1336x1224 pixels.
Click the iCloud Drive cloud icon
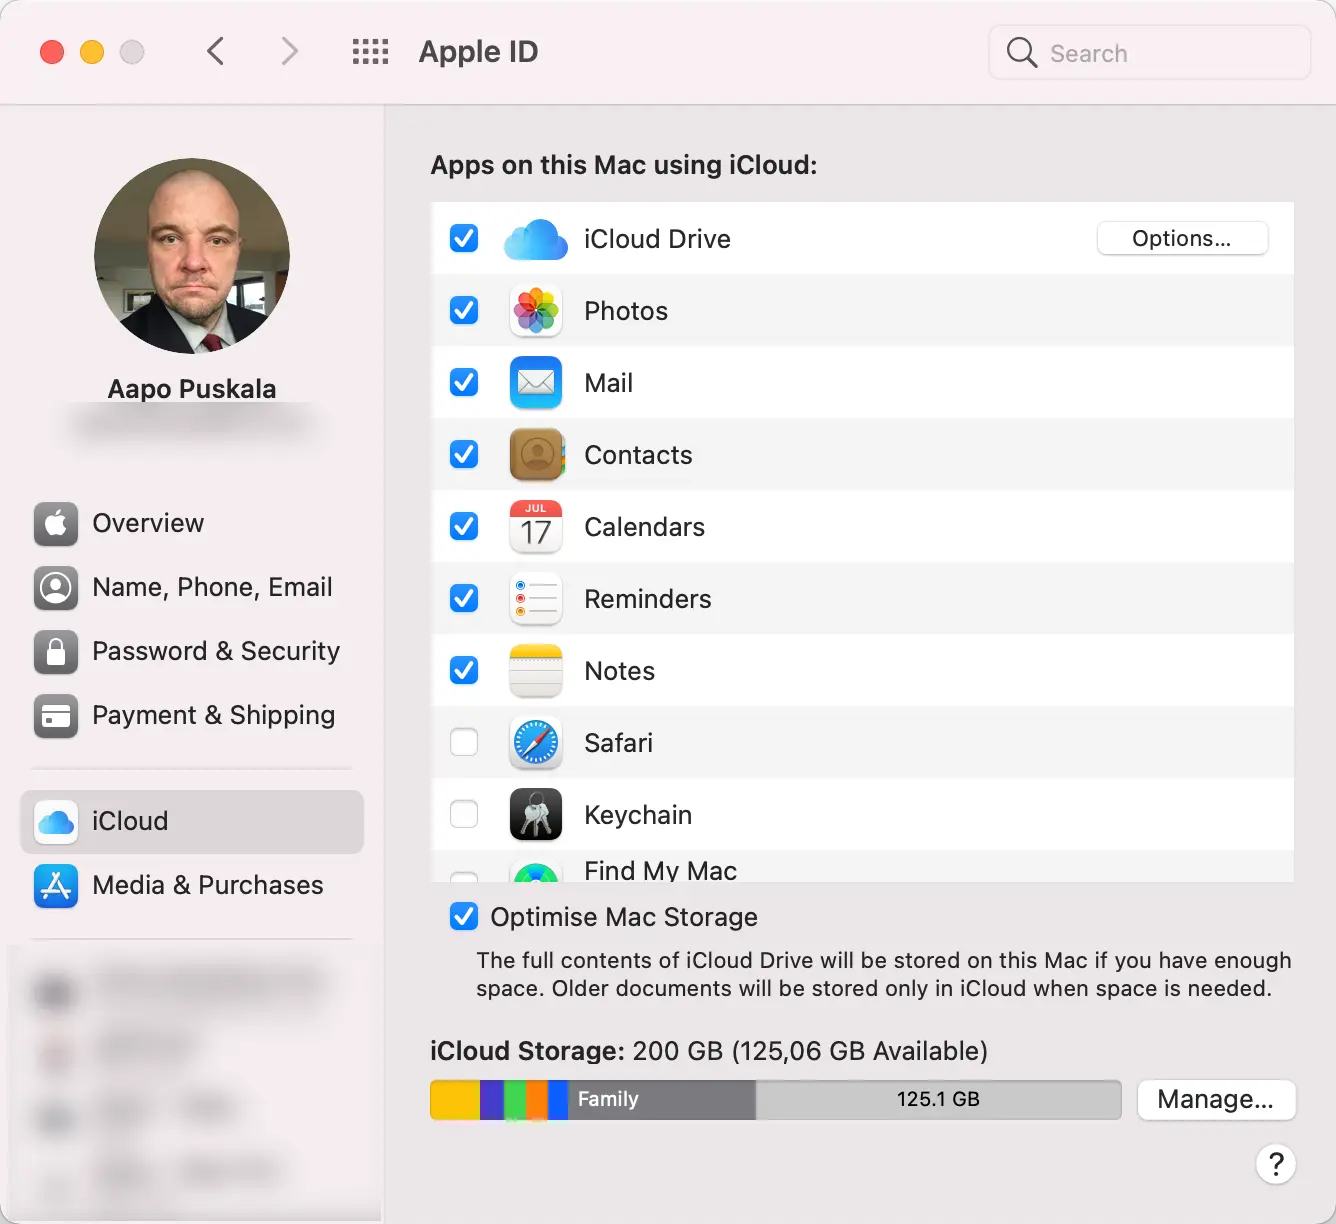pos(536,239)
